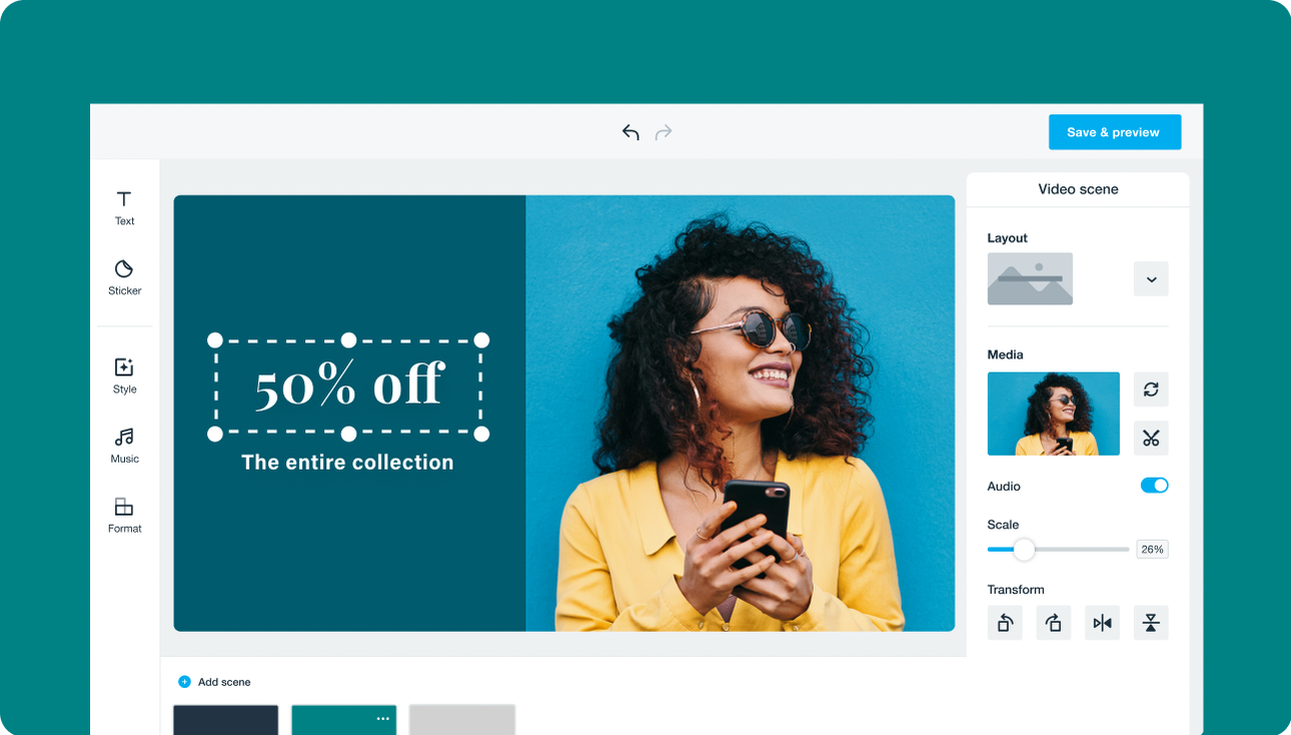Expand the Layout dropdown chevron

pos(1151,279)
